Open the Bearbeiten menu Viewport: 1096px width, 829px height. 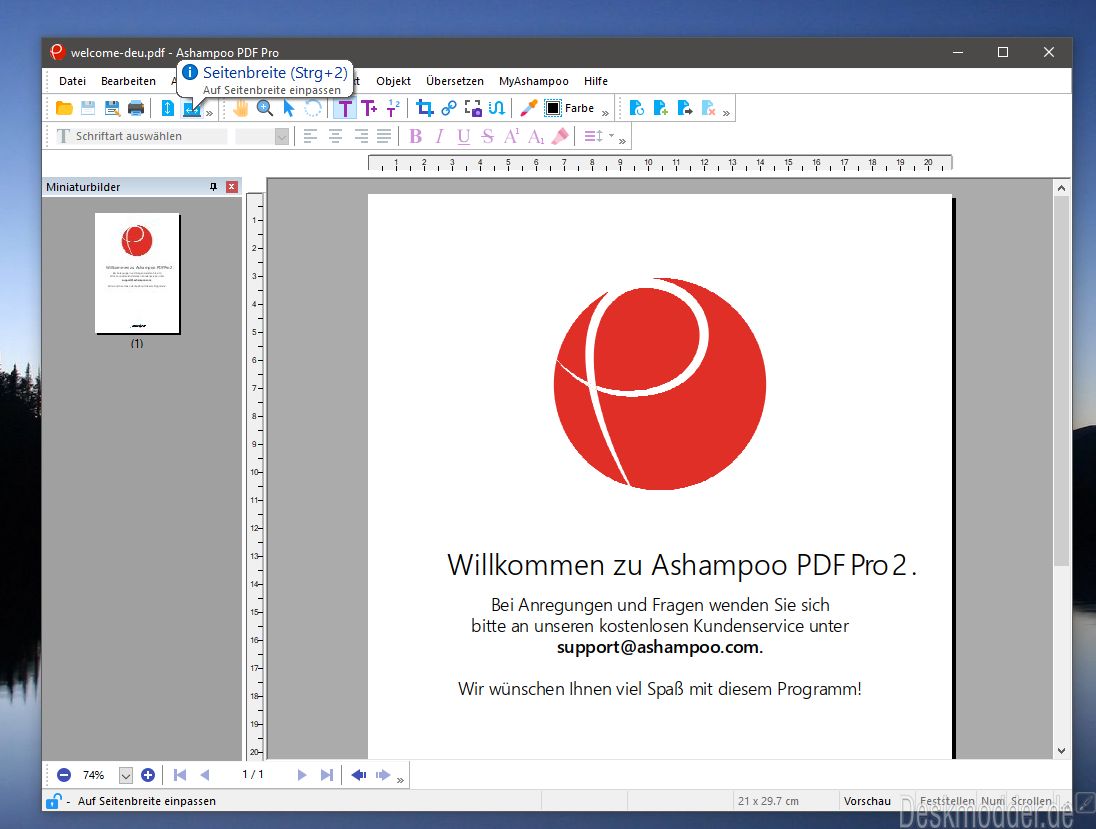pos(128,81)
